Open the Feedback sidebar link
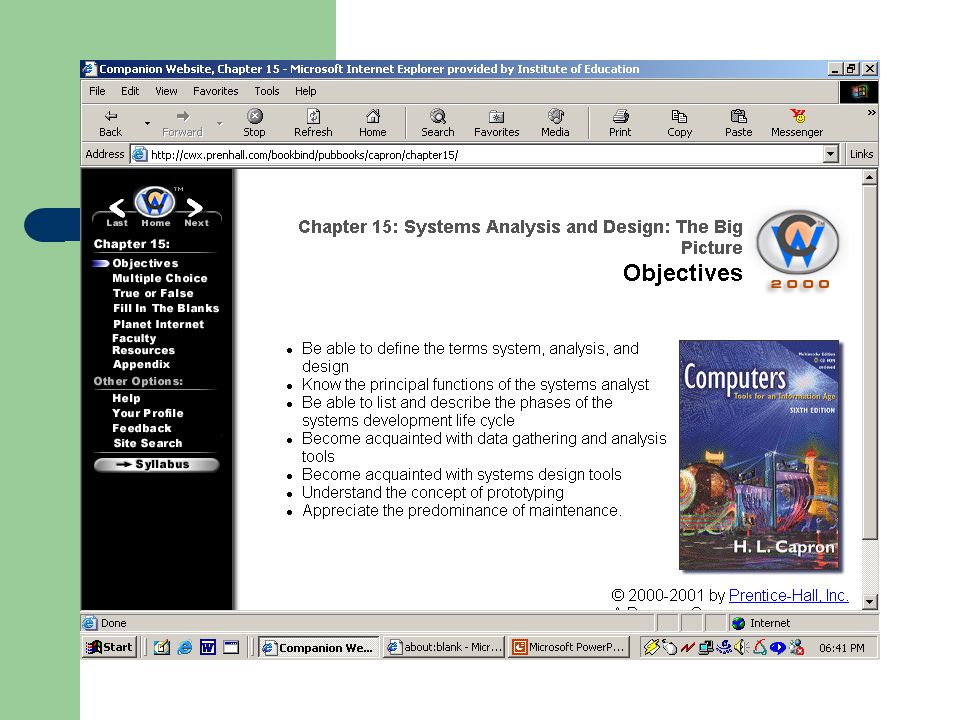Viewport: 960px width, 720px height. (x=142, y=429)
